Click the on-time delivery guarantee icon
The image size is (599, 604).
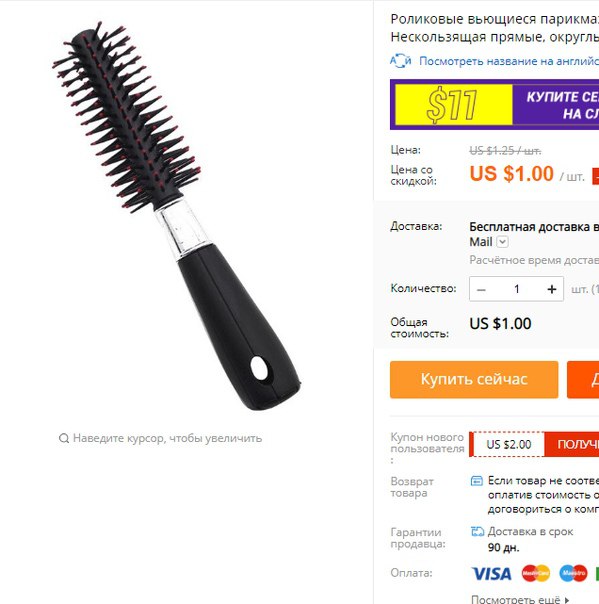coord(477,532)
